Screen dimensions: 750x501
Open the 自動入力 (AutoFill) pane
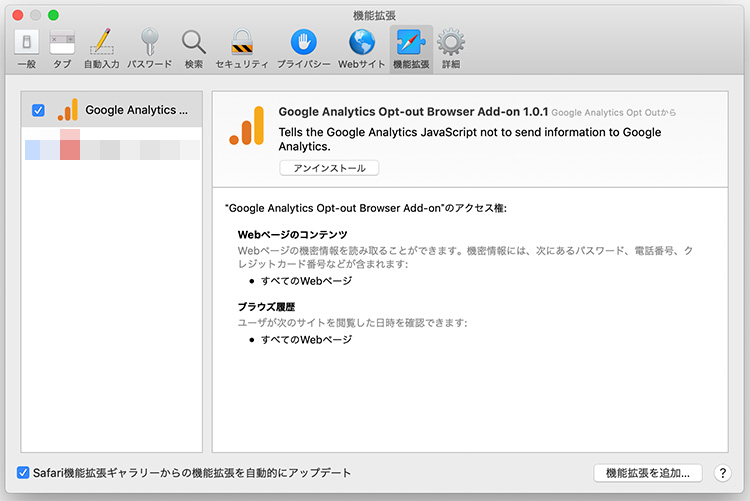coord(101,49)
